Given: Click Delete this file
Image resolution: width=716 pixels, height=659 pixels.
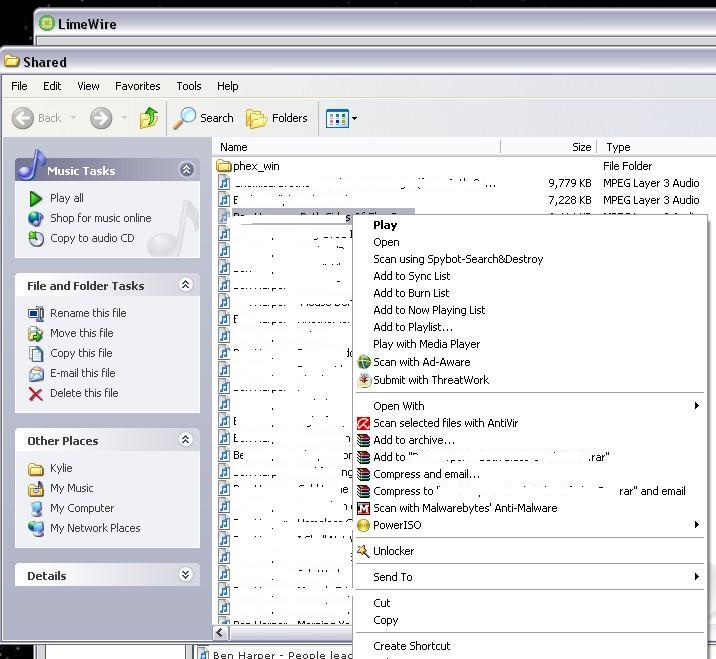Looking at the screenshot, I should click(x=84, y=393).
